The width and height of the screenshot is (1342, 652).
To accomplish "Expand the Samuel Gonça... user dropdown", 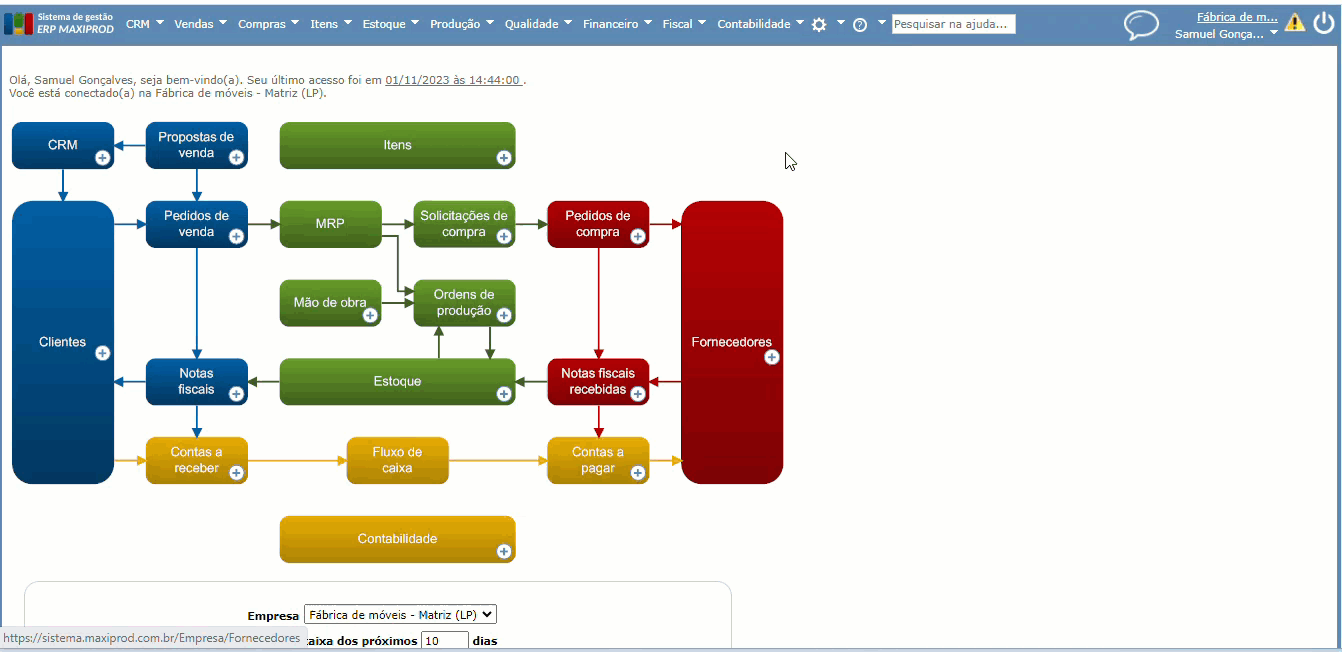I will coord(1226,33).
